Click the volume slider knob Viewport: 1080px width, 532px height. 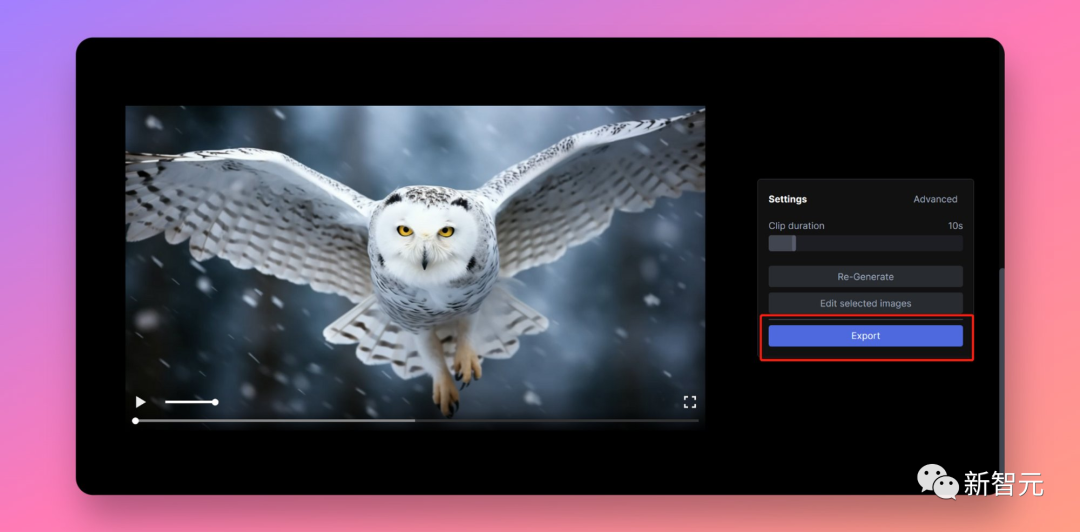215,402
